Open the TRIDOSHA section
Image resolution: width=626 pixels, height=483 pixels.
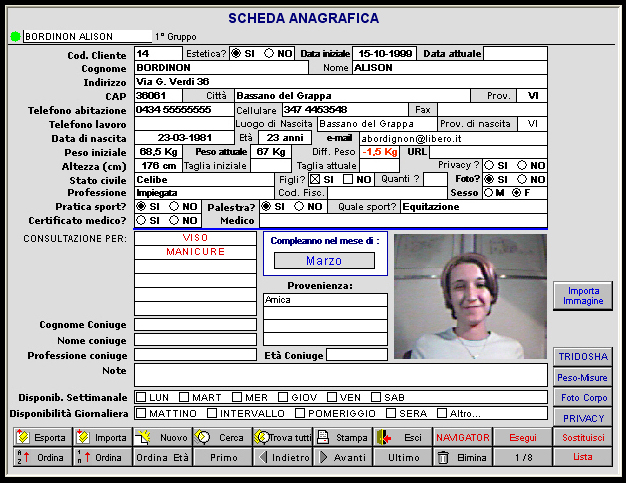click(583, 356)
